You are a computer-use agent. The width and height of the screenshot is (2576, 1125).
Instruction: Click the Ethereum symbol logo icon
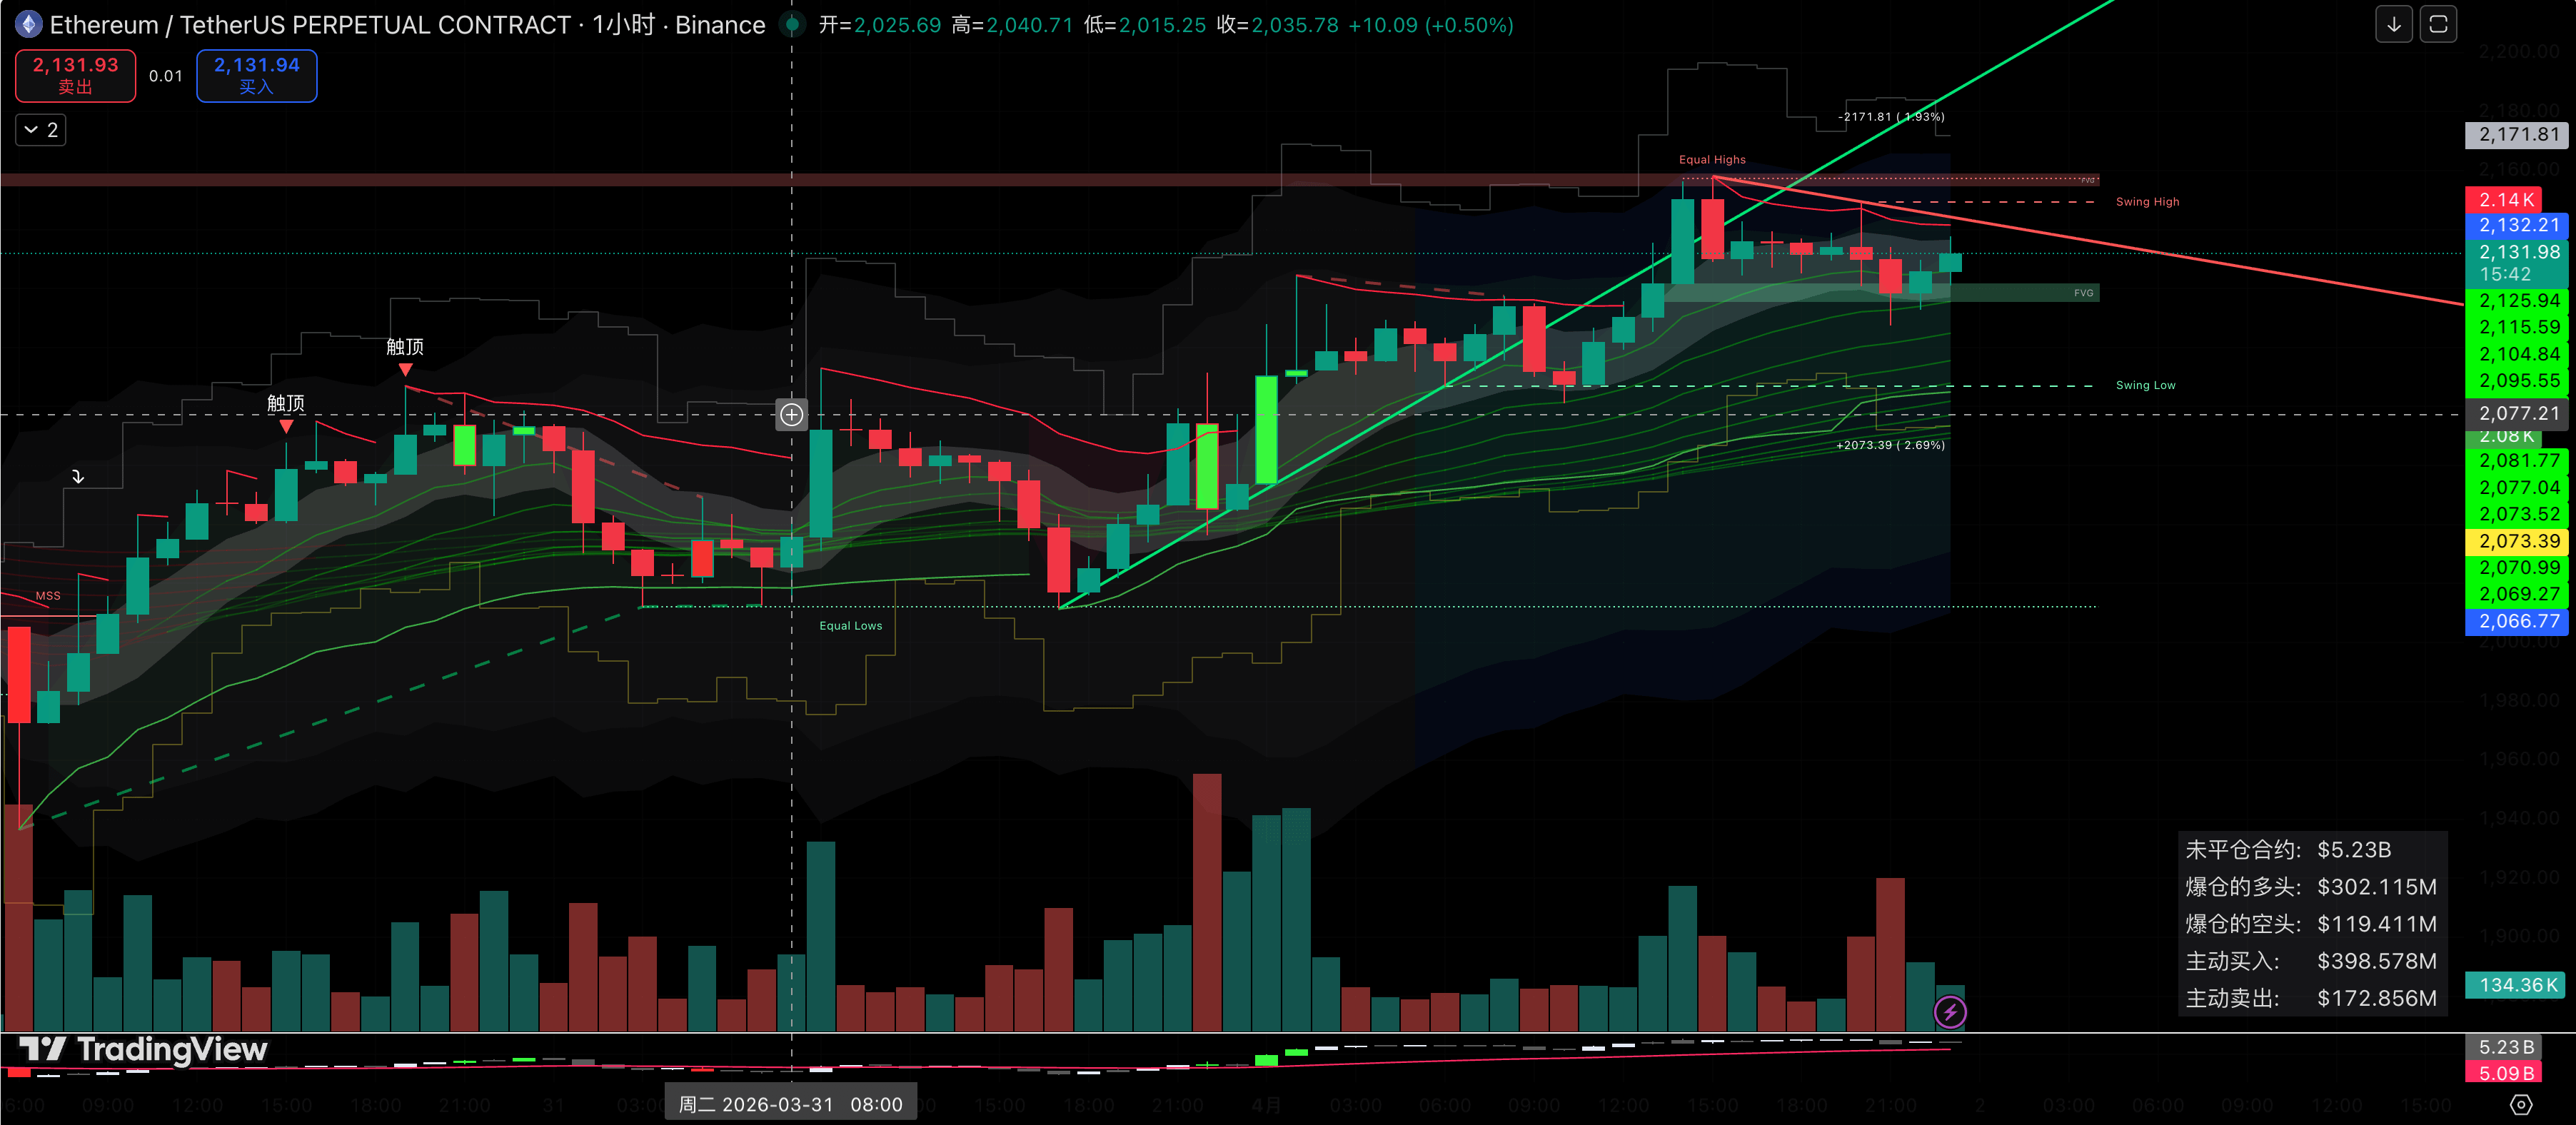pyautogui.click(x=28, y=24)
